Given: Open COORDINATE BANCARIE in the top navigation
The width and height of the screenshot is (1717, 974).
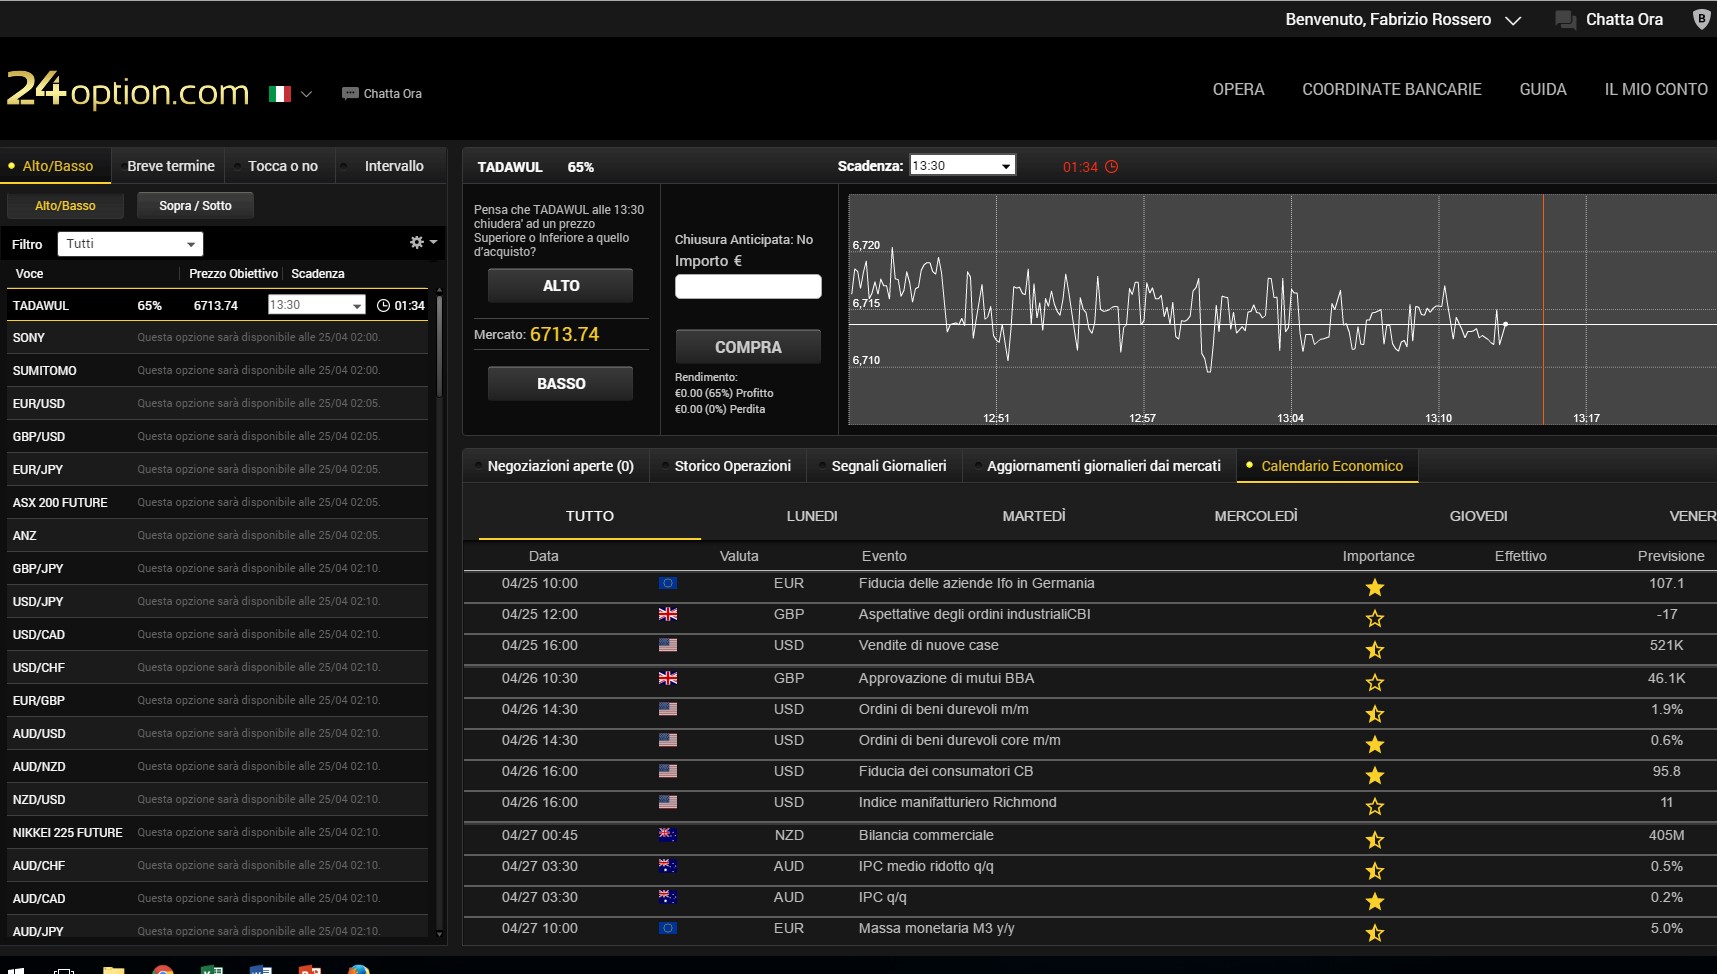Looking at the screenshot, I should (1391, 90).
